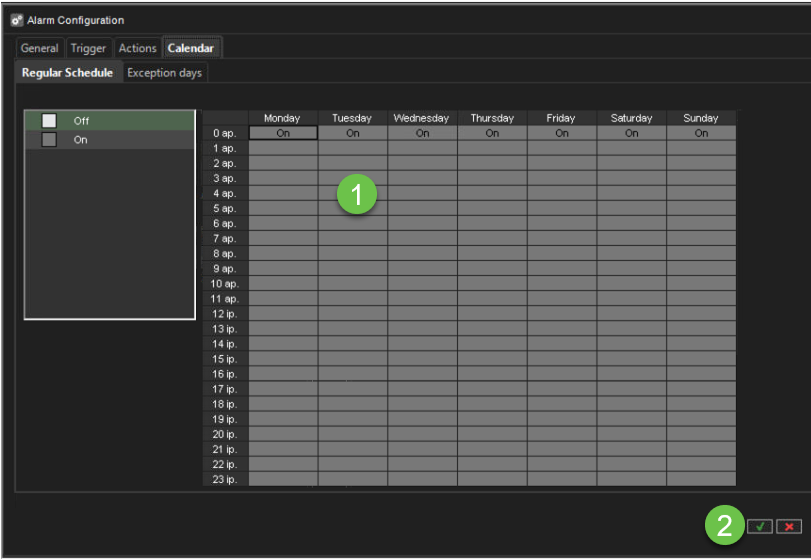Click the red X cancel button
The image size is (811, 560).
pos(789,527)
